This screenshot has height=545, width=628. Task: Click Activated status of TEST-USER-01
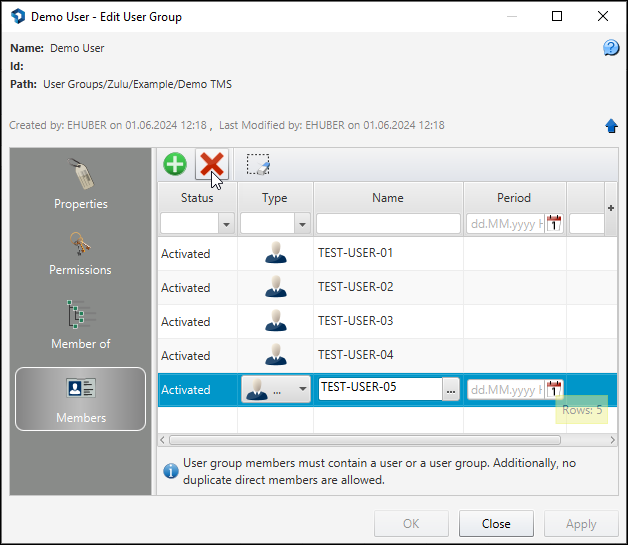coord(185,254)
